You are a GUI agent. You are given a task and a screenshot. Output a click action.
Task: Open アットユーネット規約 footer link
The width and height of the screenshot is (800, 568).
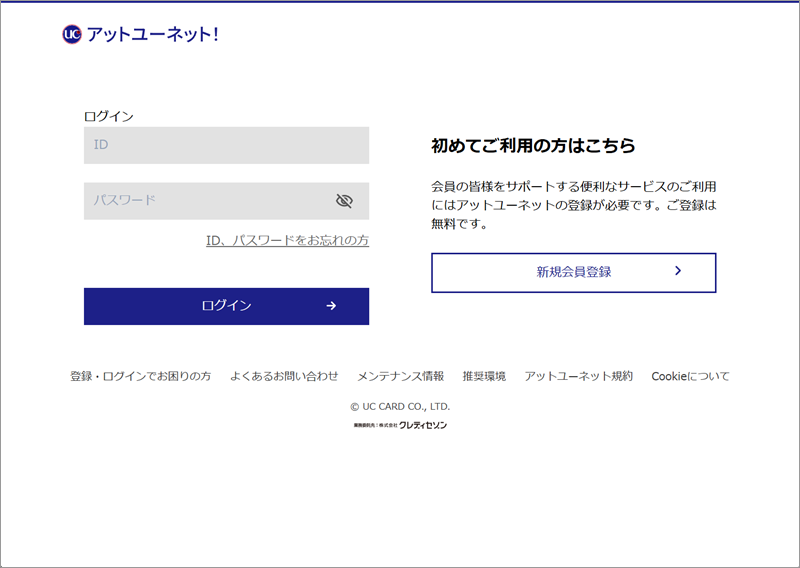(x=579, y=376)
